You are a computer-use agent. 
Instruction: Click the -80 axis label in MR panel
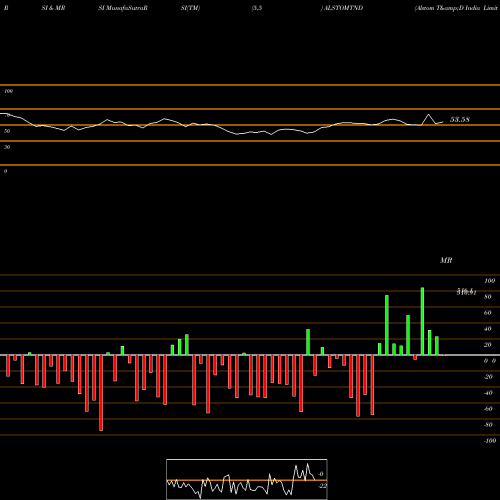488,425
